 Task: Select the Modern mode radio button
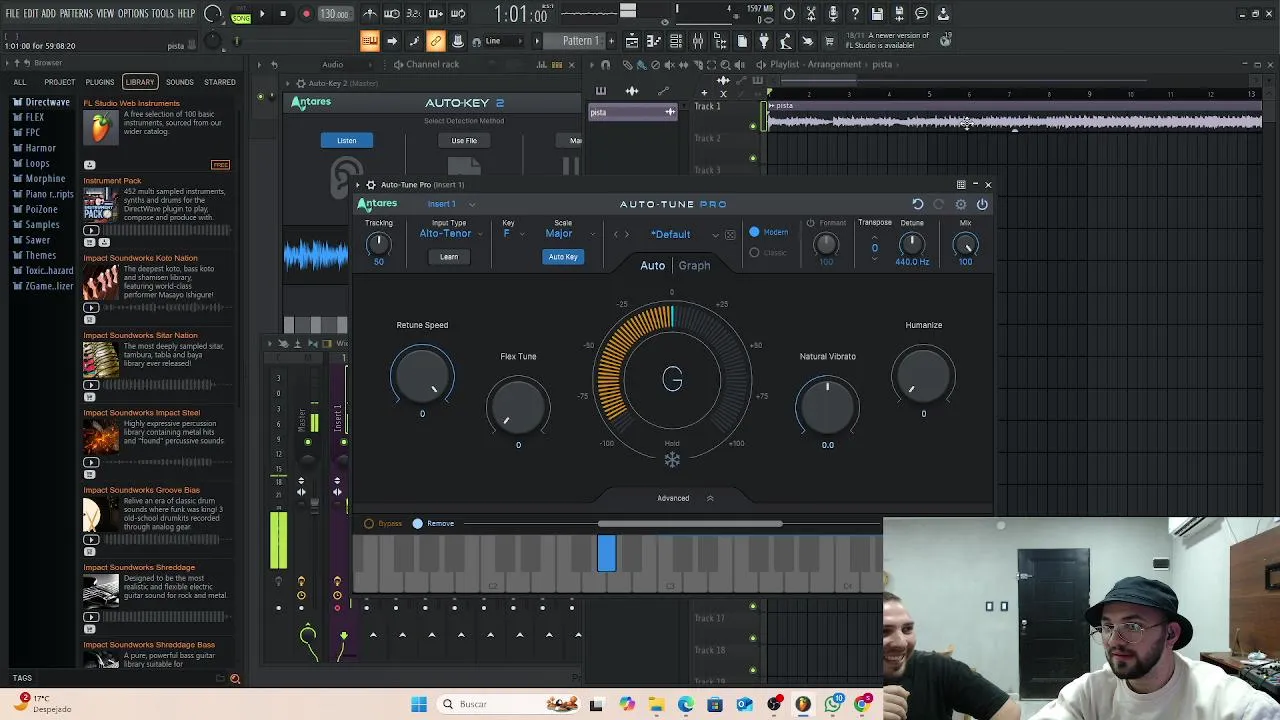click(754, 232)
